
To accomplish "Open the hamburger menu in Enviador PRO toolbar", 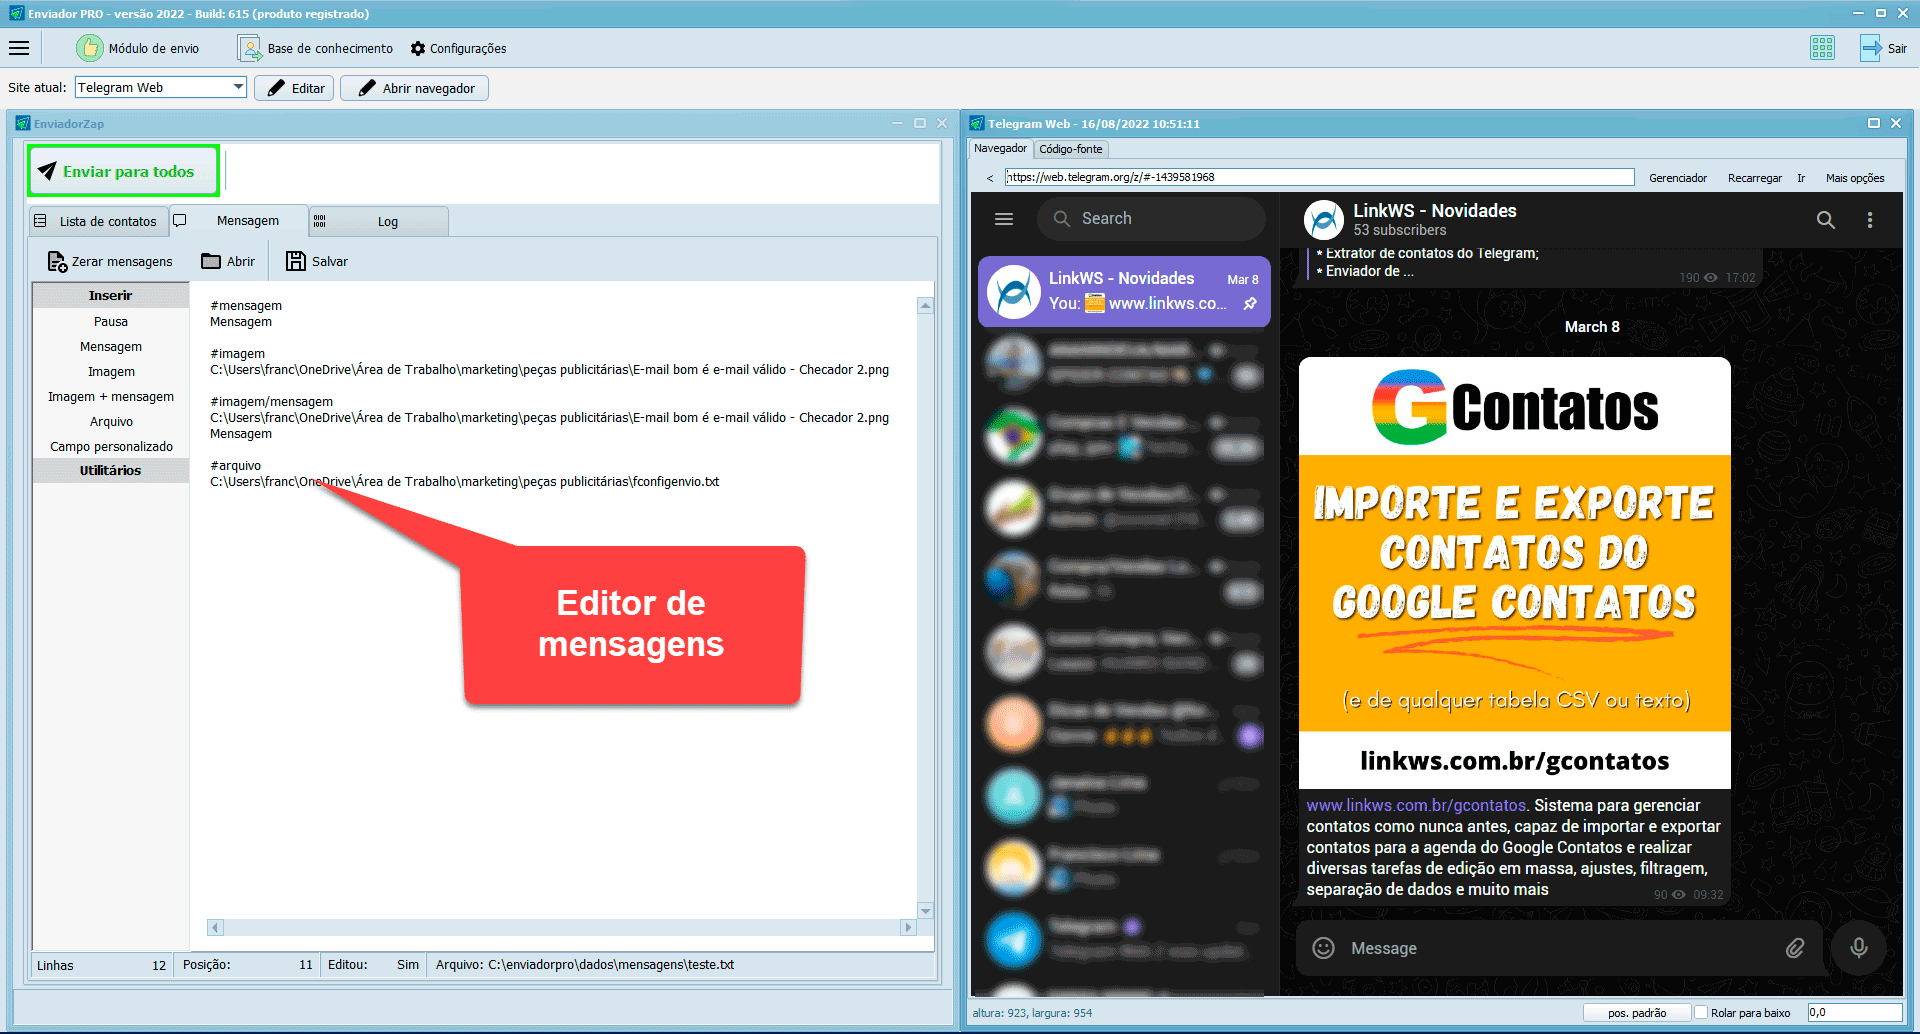I will pyautogui.click(x=19, y=48).
